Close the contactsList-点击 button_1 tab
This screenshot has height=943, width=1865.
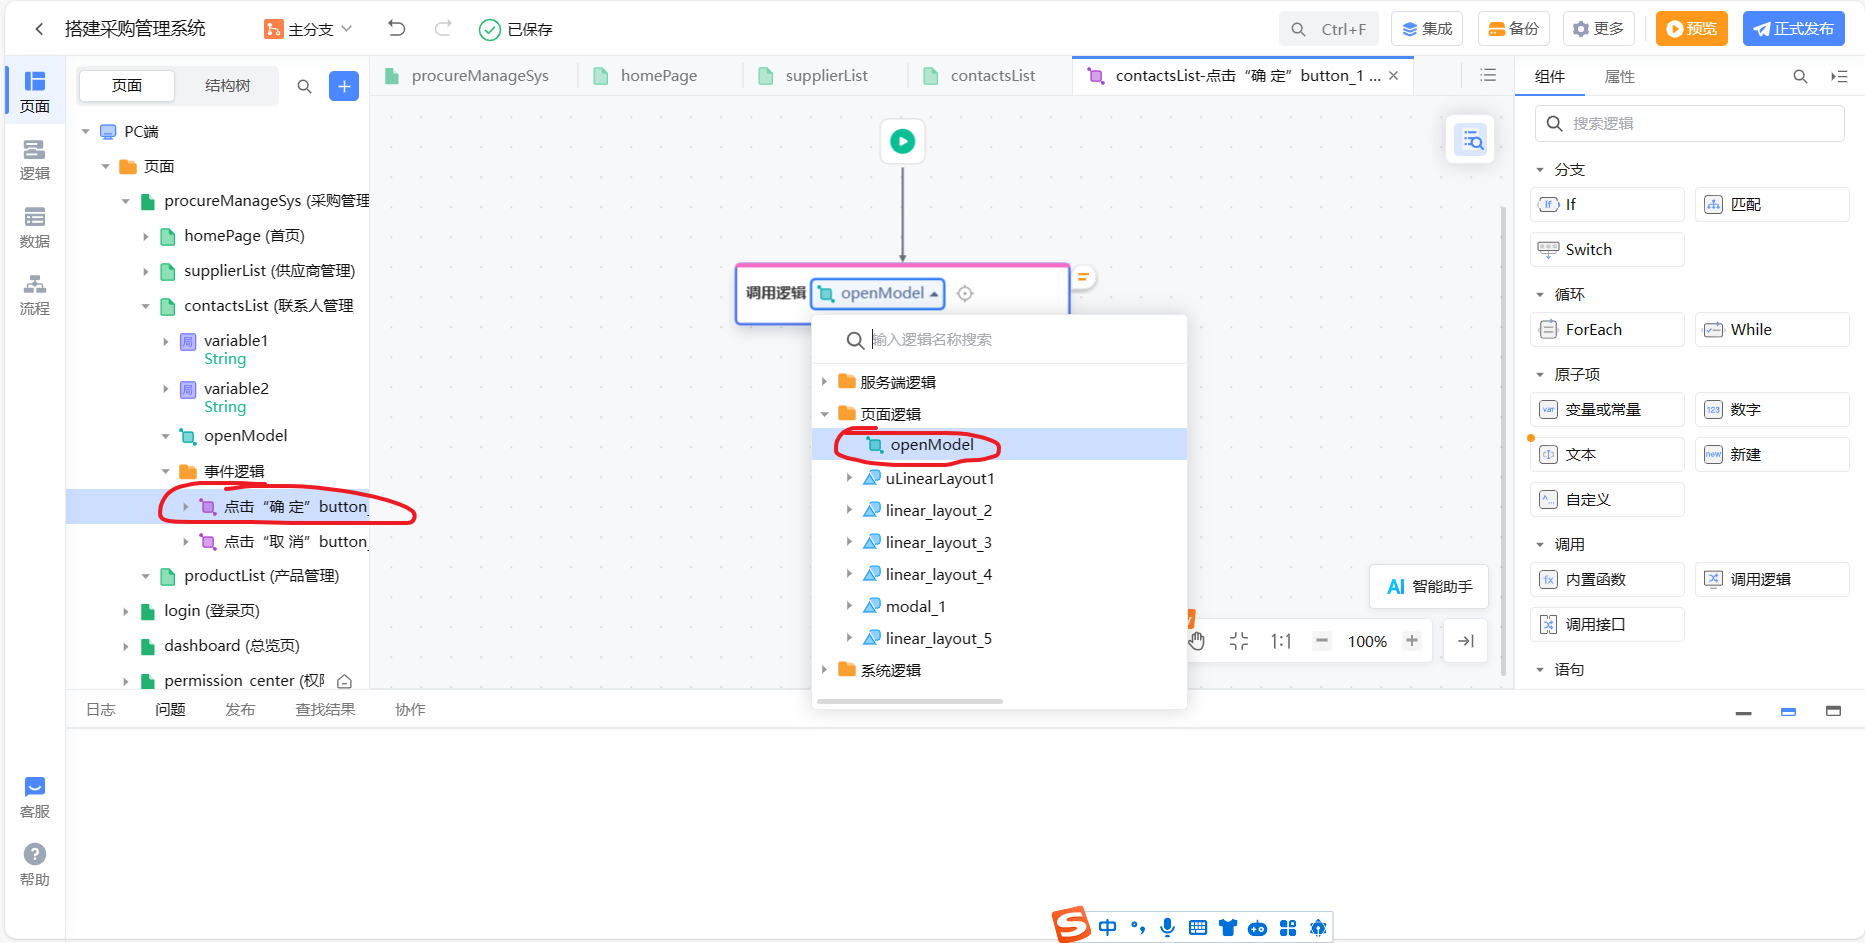pos(1393,76)
